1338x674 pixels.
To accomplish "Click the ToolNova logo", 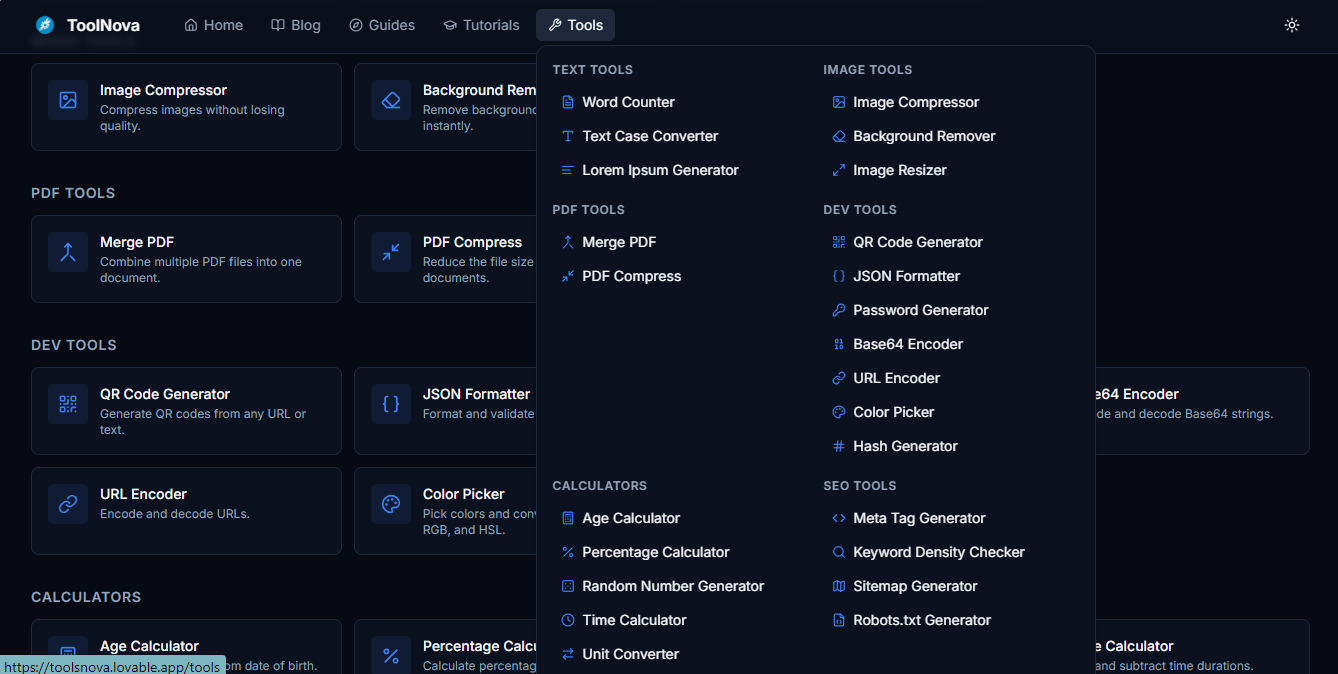I will tap(85, 25).
